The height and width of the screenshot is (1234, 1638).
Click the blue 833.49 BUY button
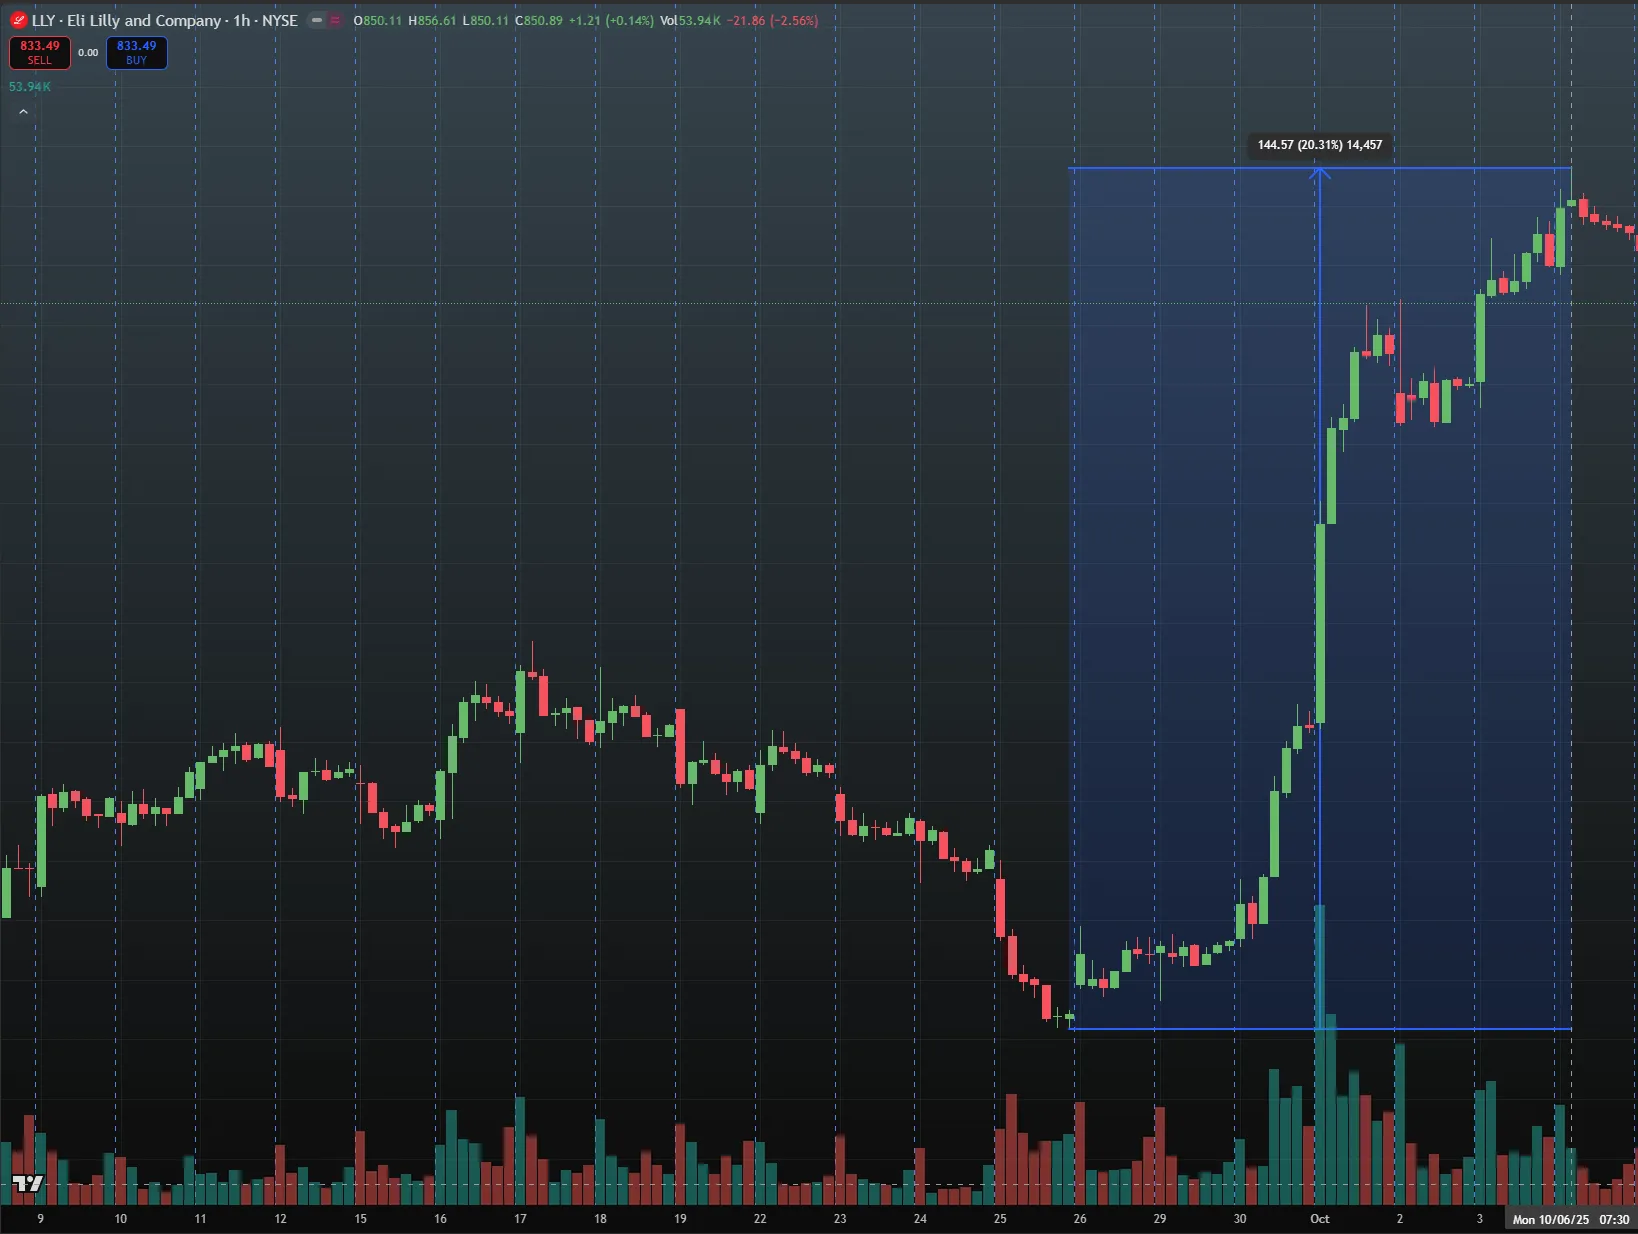coord(137,53)
